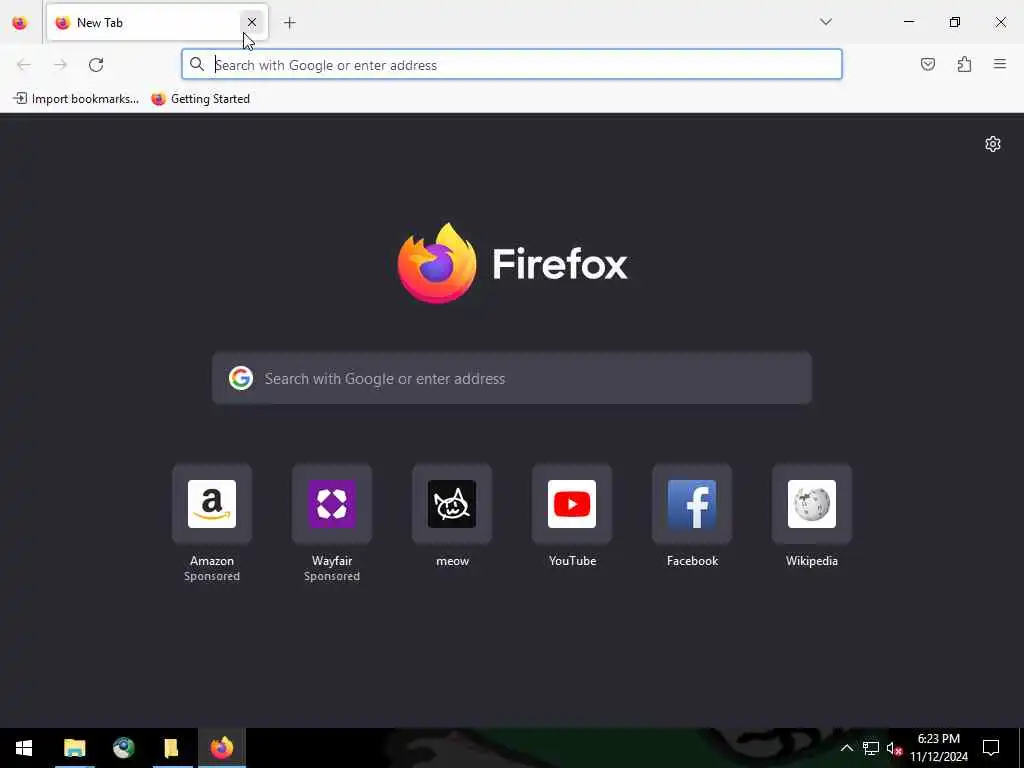Open the Firefox application menu
The width and height of the screenshot is (1024, 768).
(x=1000, y=64)
